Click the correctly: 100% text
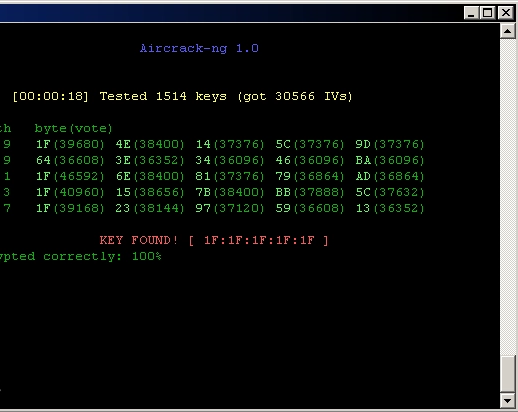 [x=102, y=256]
